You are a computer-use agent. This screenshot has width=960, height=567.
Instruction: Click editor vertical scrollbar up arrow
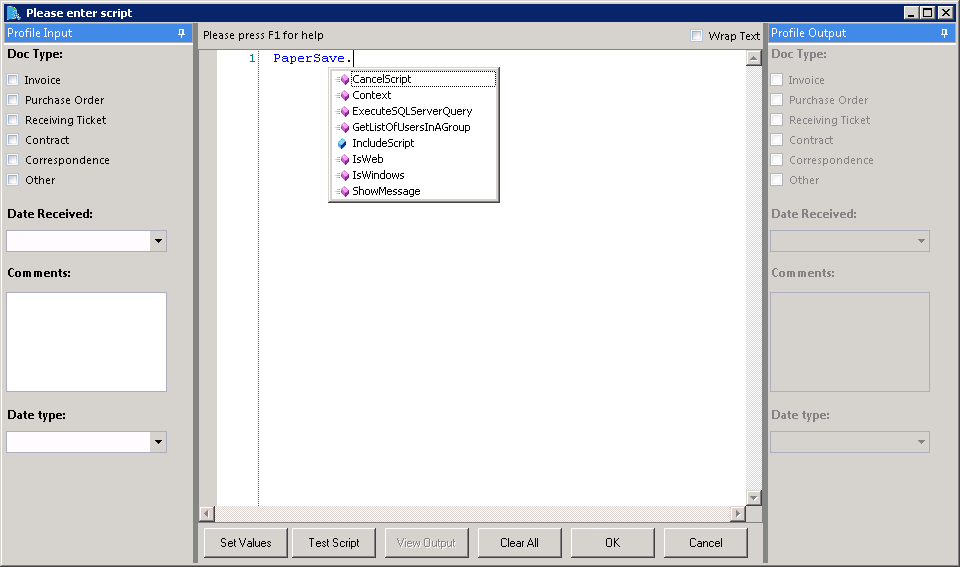(x=754, y=58)
